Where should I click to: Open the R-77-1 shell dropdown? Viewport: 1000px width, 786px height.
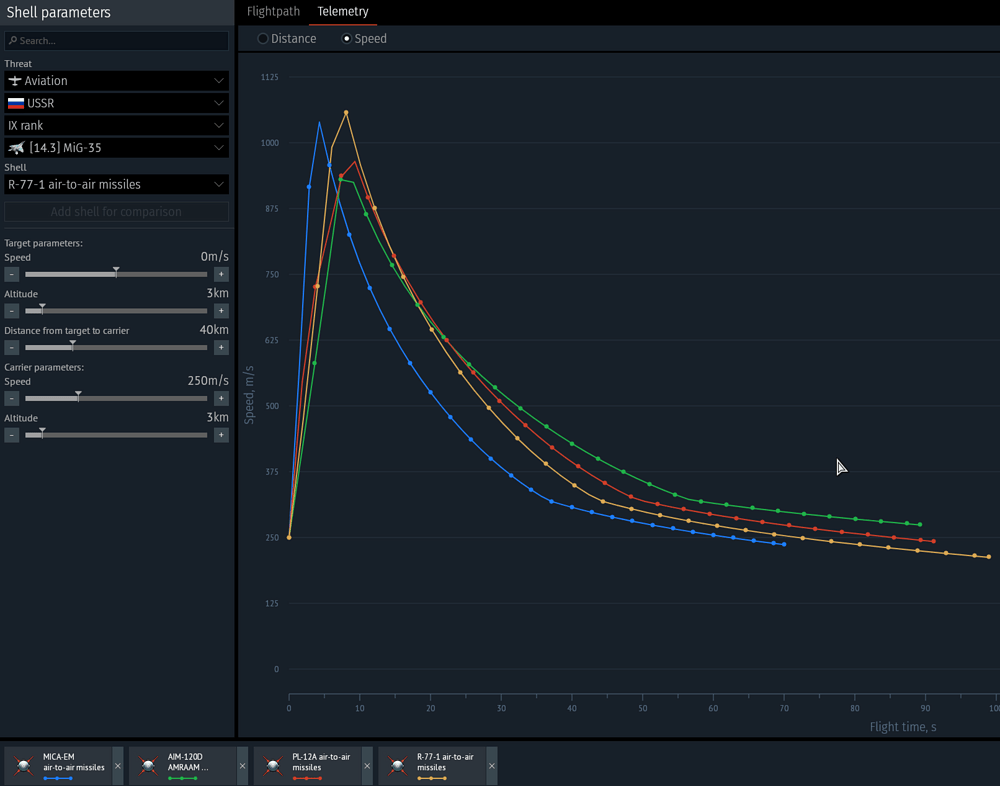[x=117, y=184]
